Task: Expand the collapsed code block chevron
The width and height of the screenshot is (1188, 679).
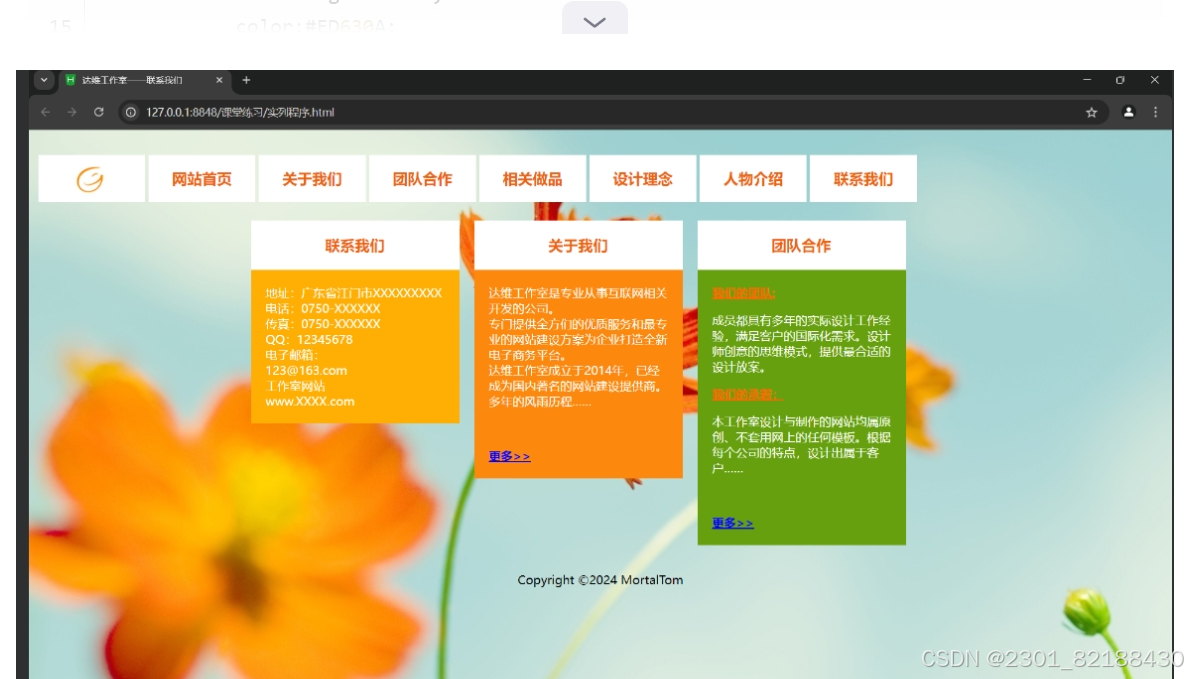Action: (595, 21)
